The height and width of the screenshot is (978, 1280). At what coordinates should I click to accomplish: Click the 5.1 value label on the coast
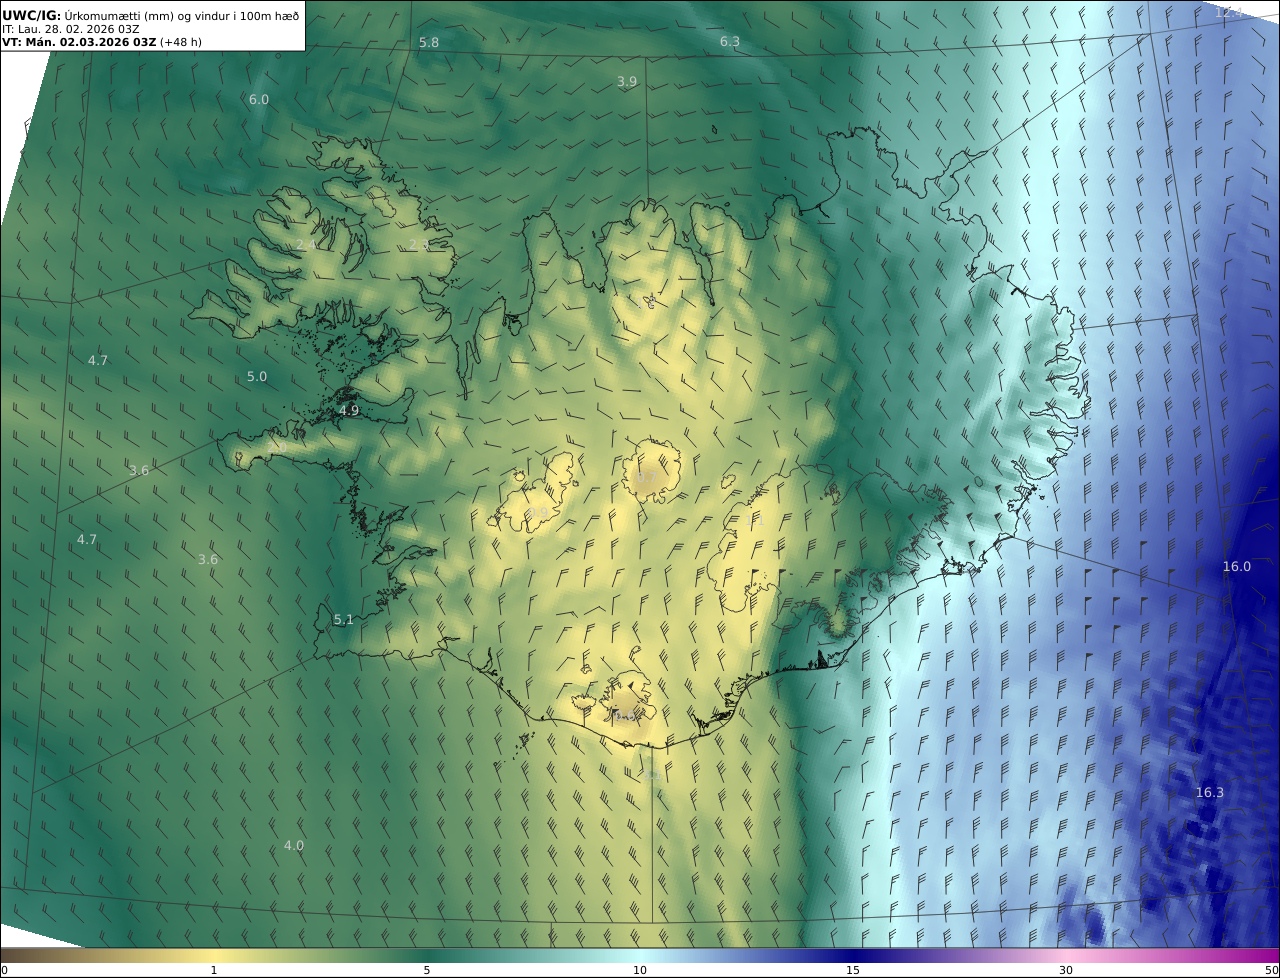coord(343,620)
